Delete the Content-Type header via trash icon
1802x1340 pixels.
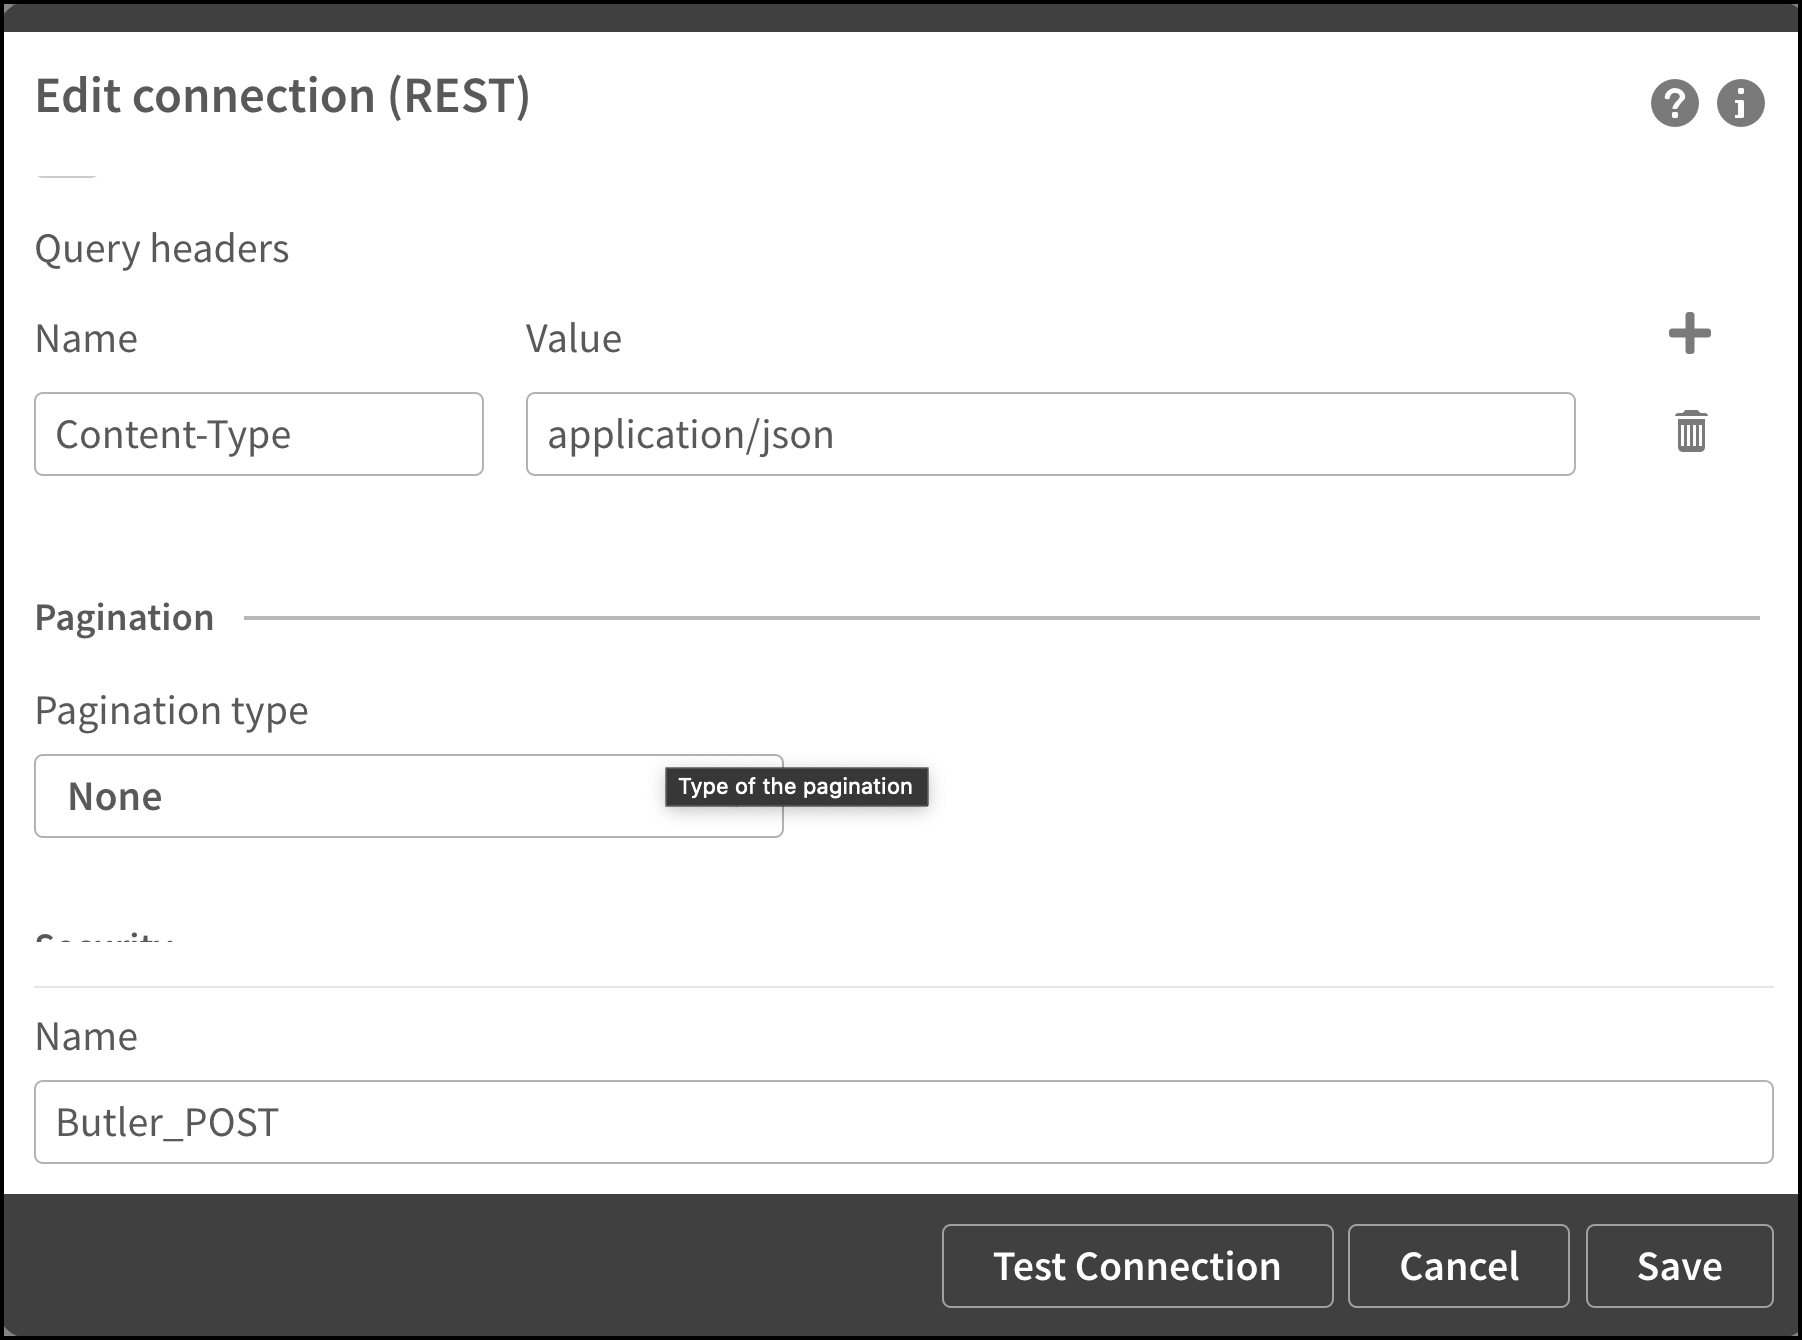[1690, 434]
